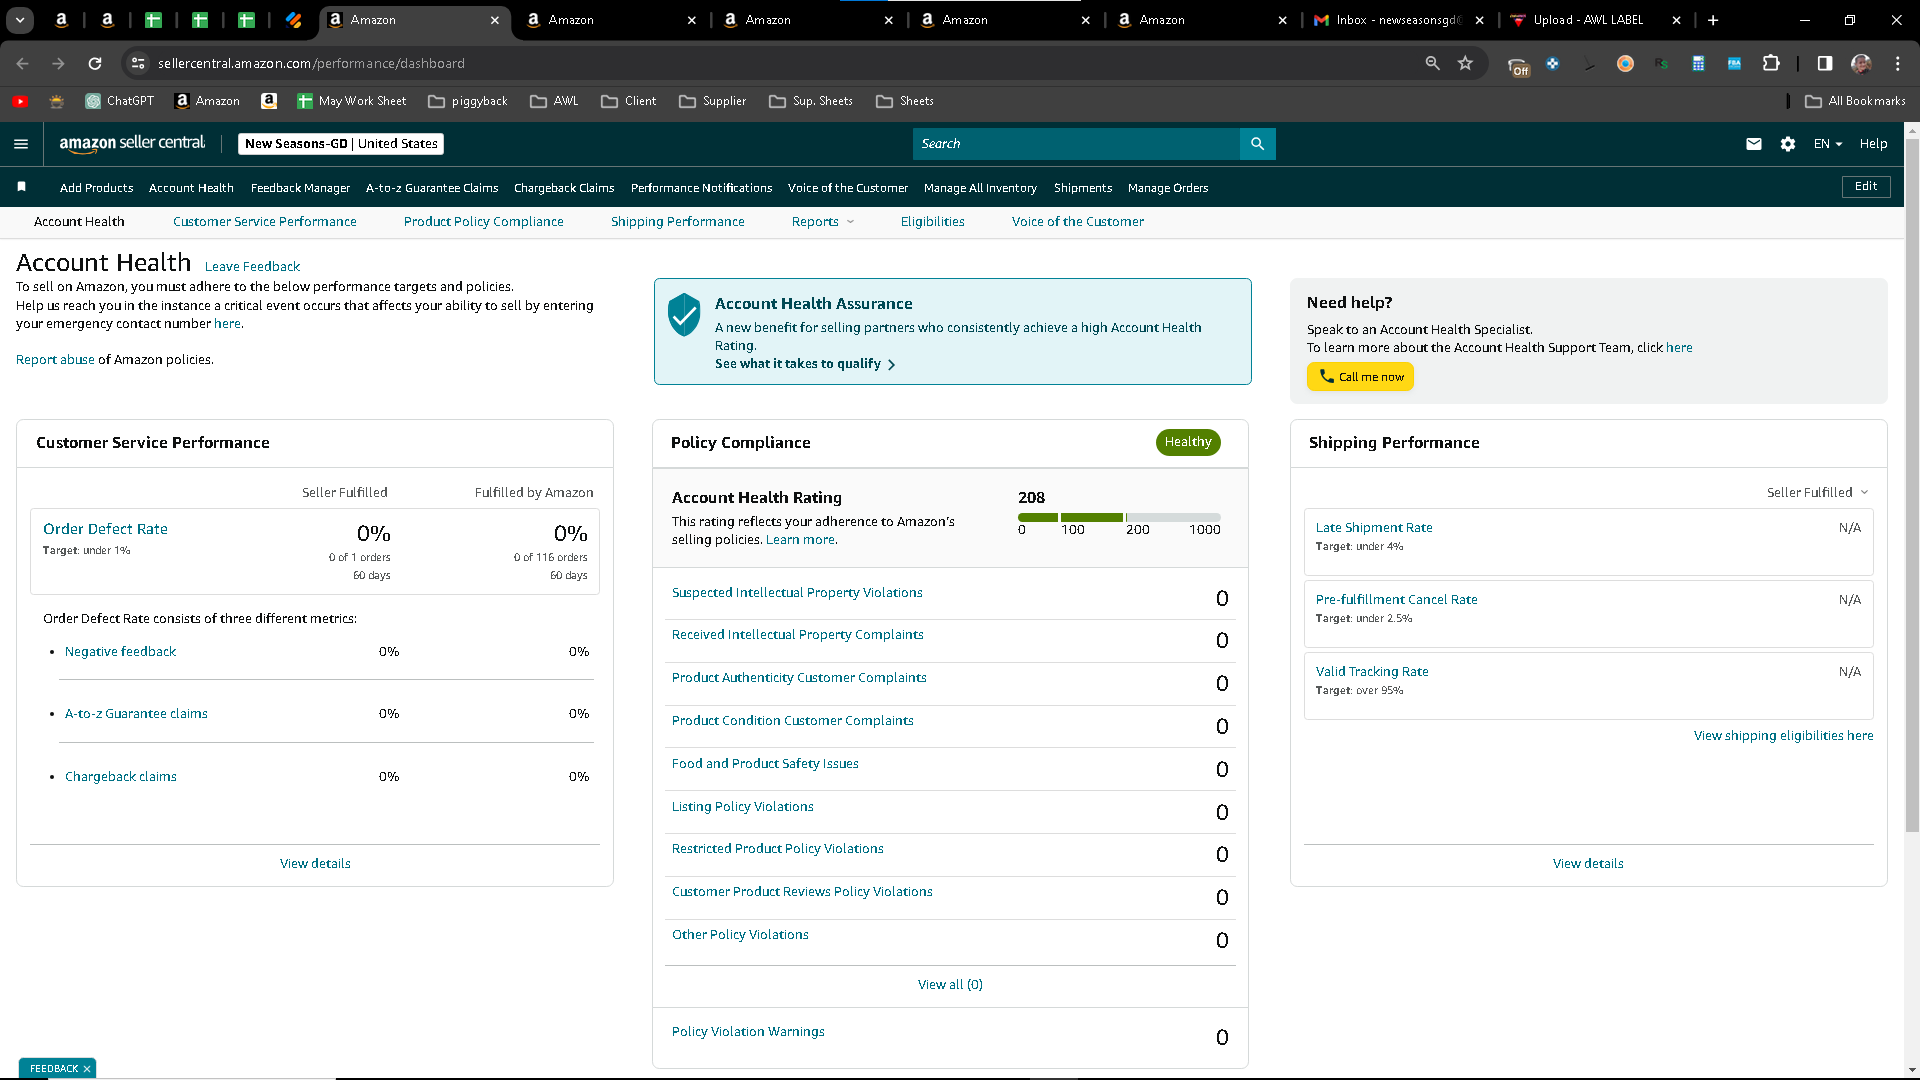
Task: Close the Gmail Inbox tab
Action: point(1479,20)
